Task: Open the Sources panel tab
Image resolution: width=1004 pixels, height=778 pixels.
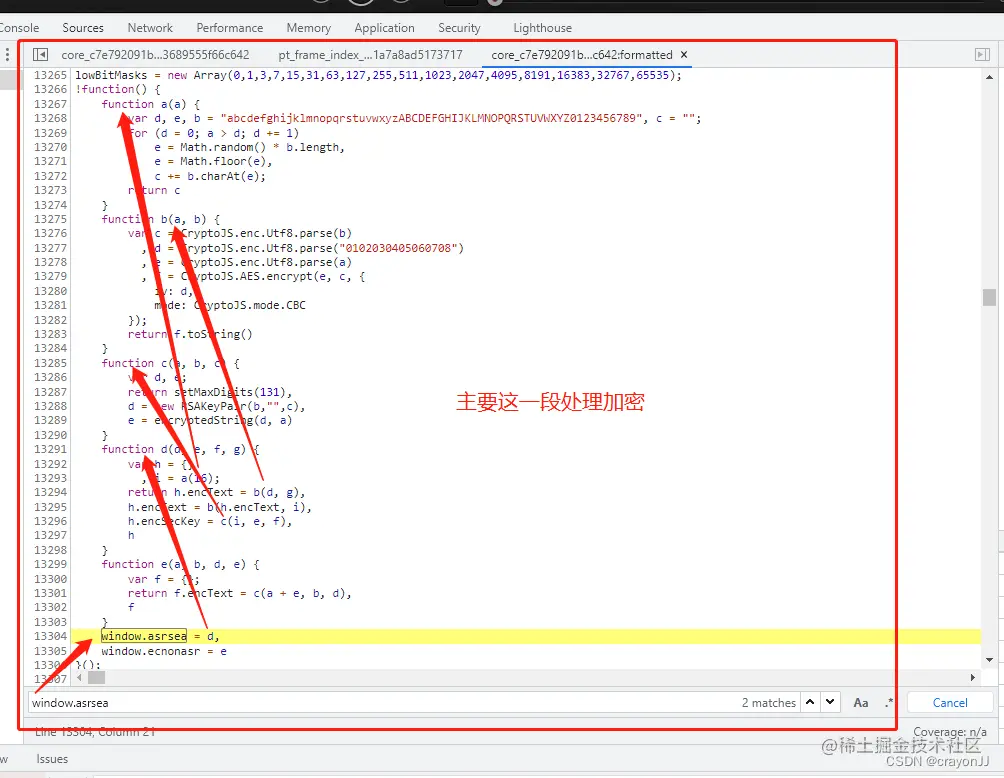Action: (x=83, y=28)
